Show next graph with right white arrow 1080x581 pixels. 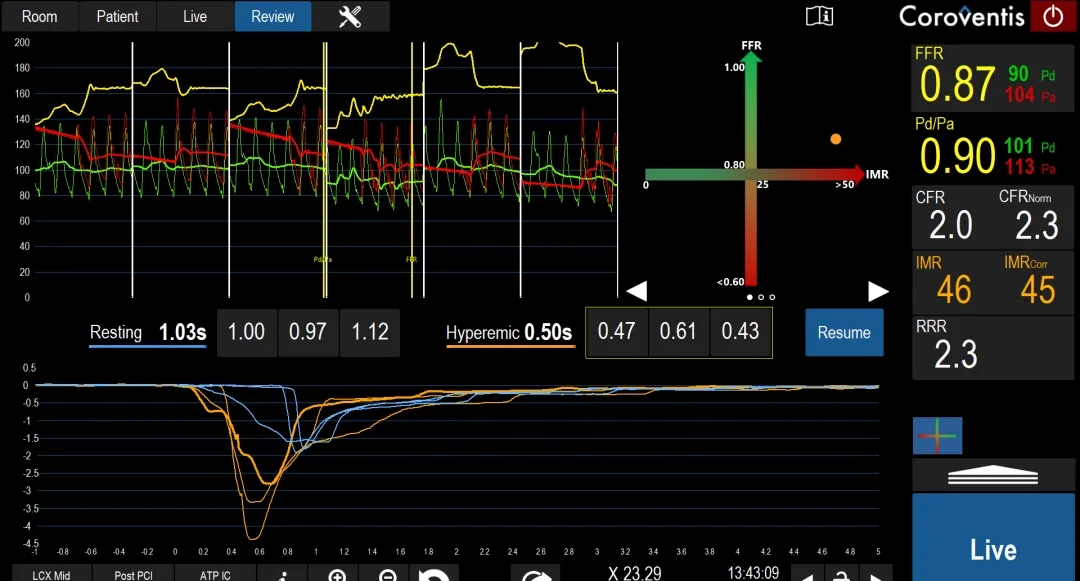coord(878,291)
